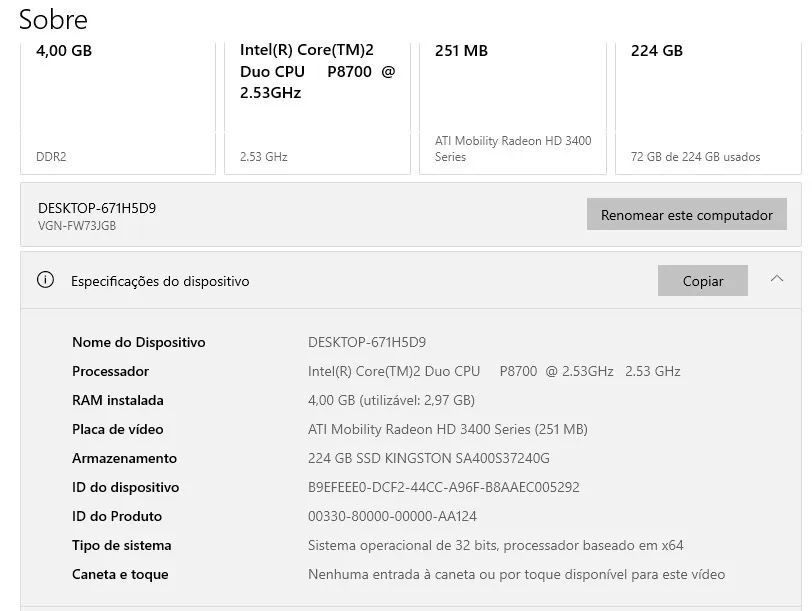Click the 2.53 GHz caption in processor card

pos(264,157)
